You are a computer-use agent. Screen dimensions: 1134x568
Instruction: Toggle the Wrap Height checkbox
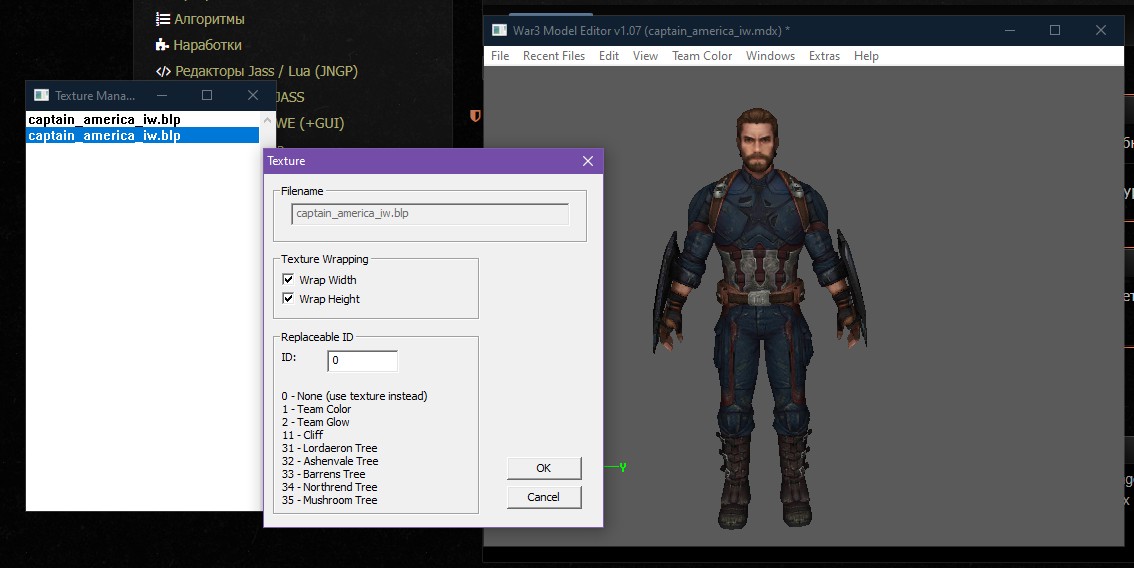pyautogui.click(x=288, y=298)
